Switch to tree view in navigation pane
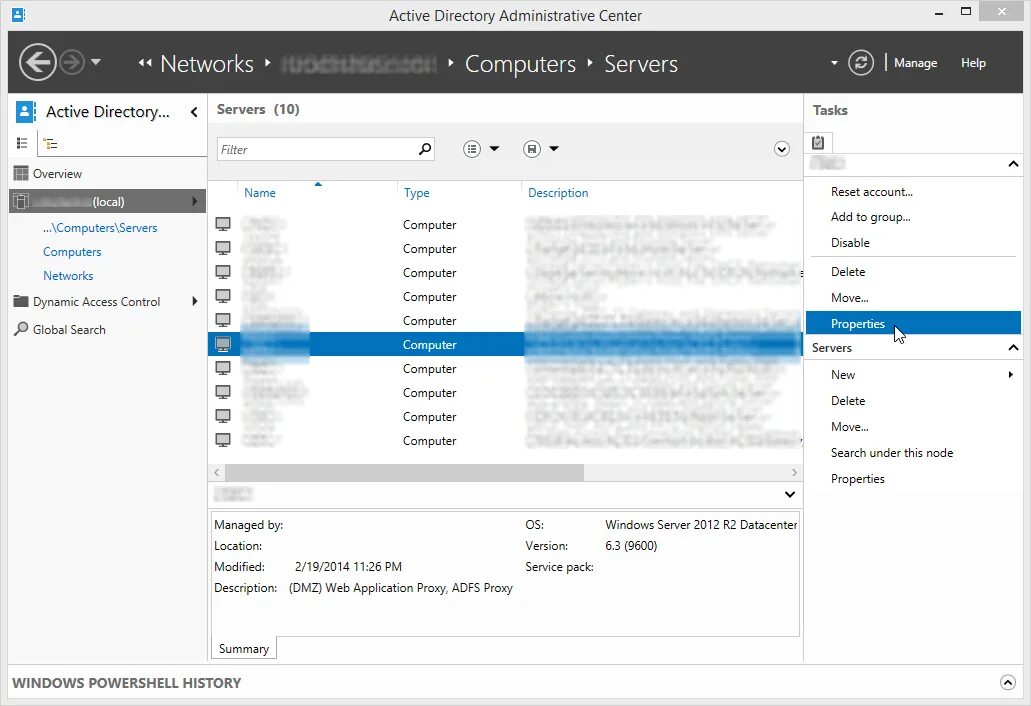The image size is (1031, 706). 51,143
